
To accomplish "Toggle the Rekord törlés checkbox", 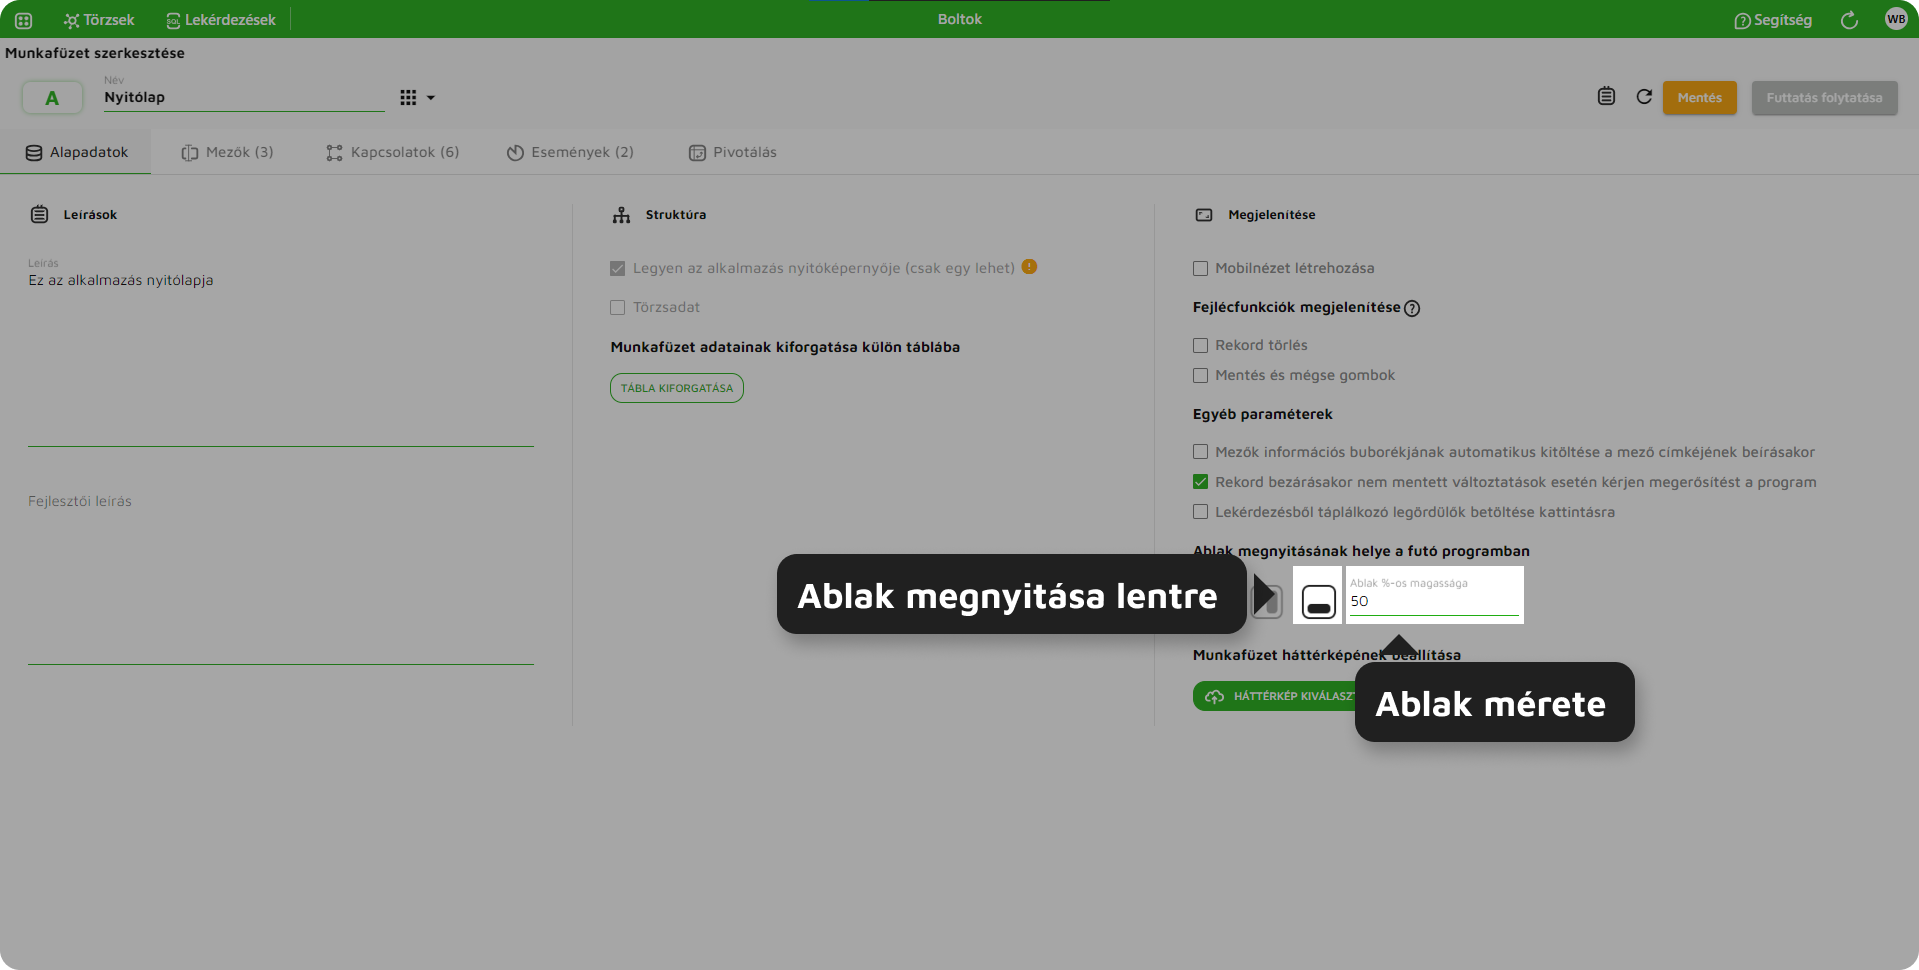I will click(x=1200, y=345).
